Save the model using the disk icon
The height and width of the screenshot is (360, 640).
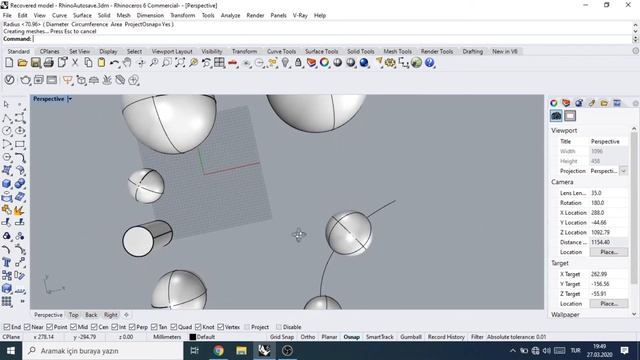click(36, 62)
